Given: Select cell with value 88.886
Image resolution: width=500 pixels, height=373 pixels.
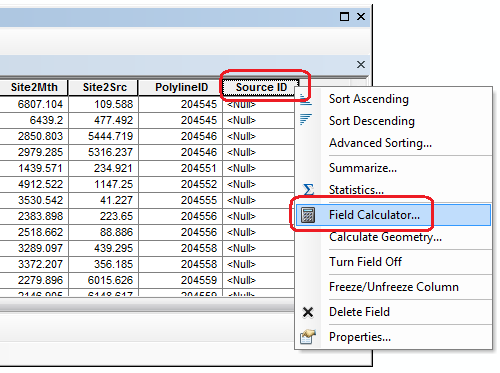Looking at the screenshot, I should pos(104,232).
